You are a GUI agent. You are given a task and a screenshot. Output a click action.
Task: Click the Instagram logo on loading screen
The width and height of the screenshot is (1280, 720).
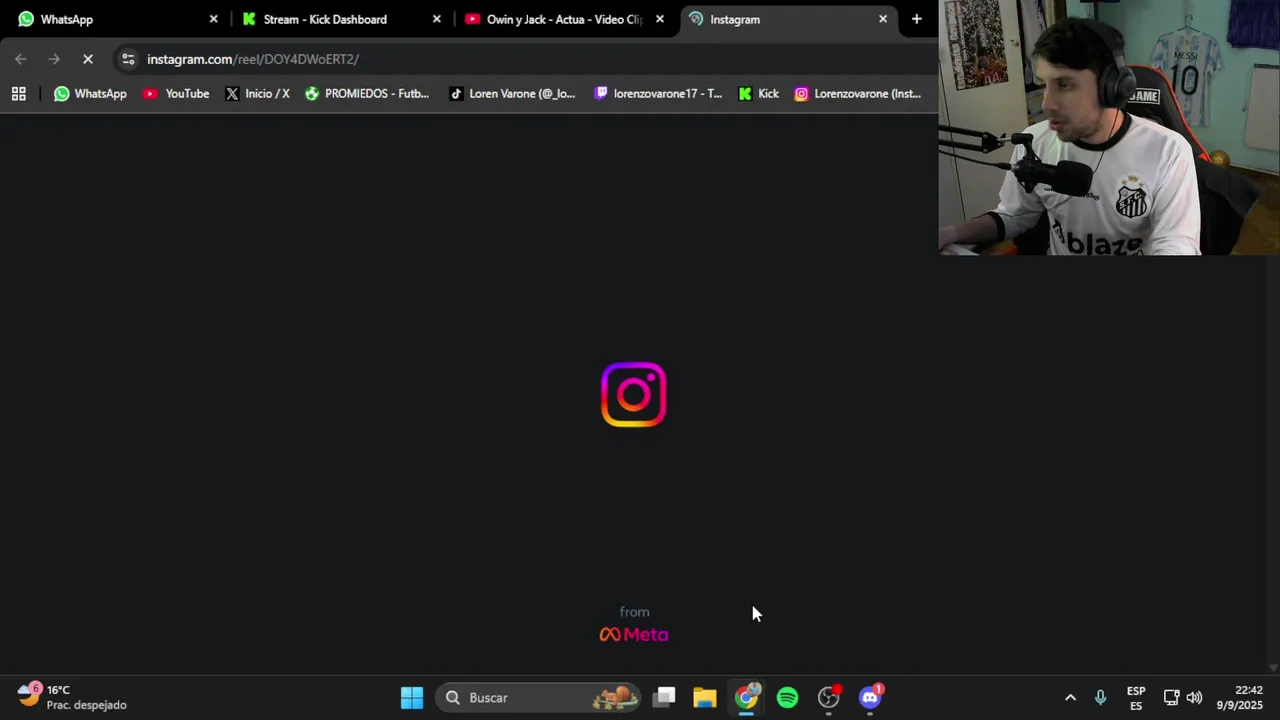[x=634, y=394]
